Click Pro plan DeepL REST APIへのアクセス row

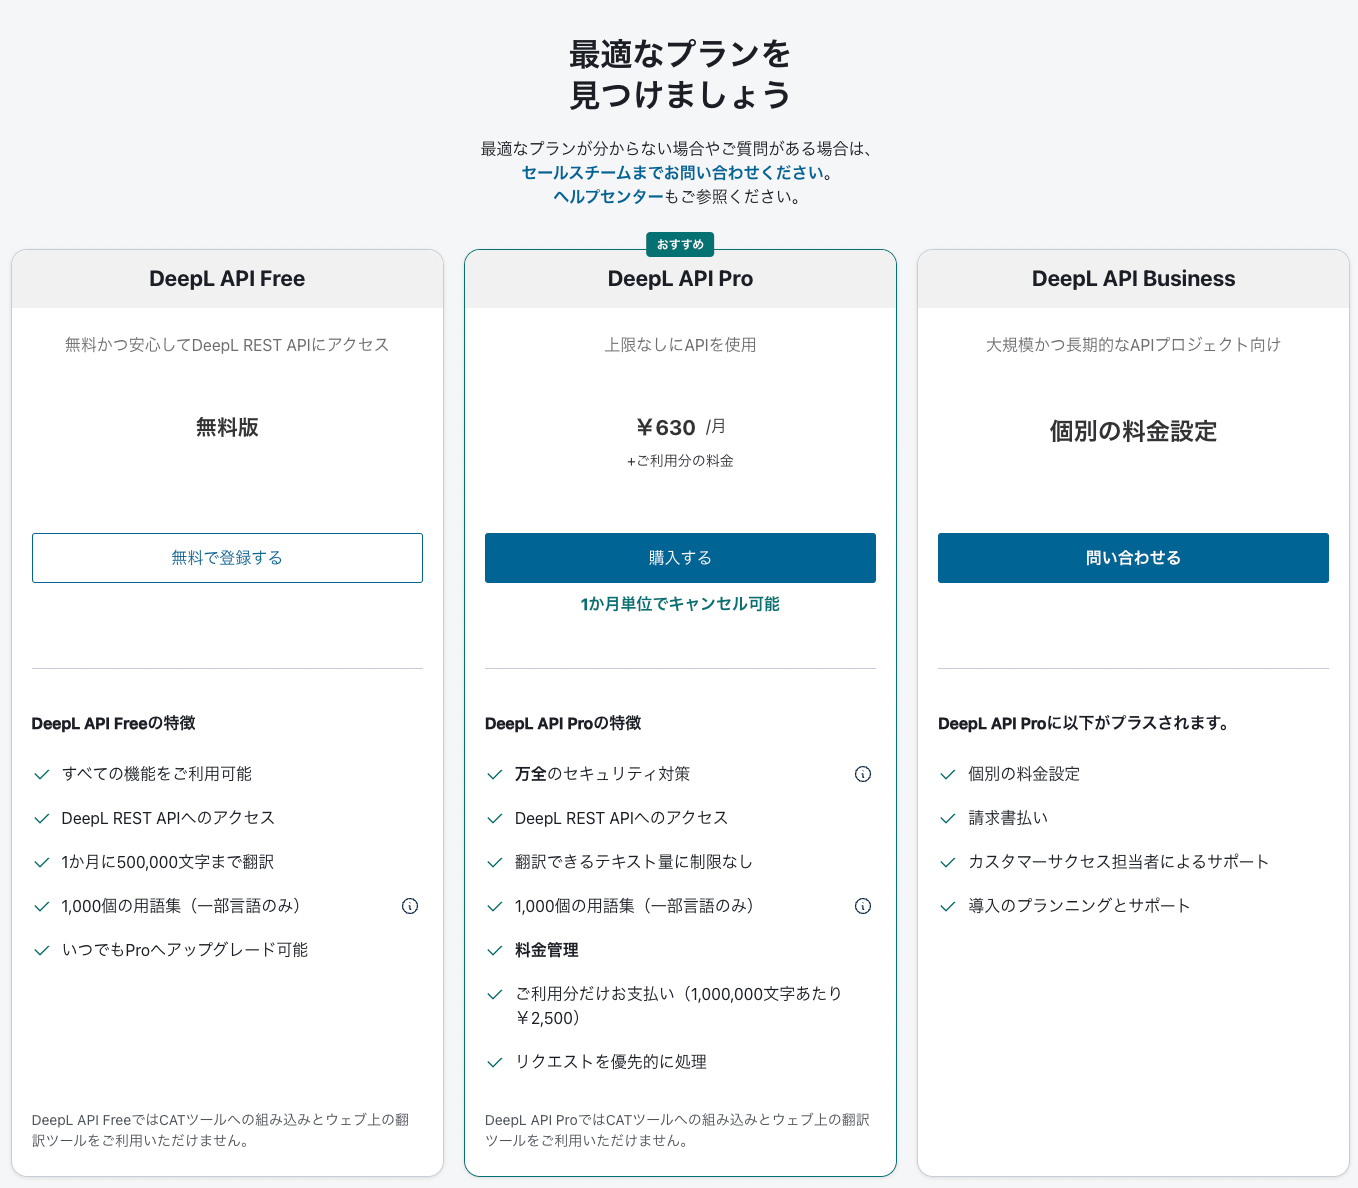click(621, 818)
